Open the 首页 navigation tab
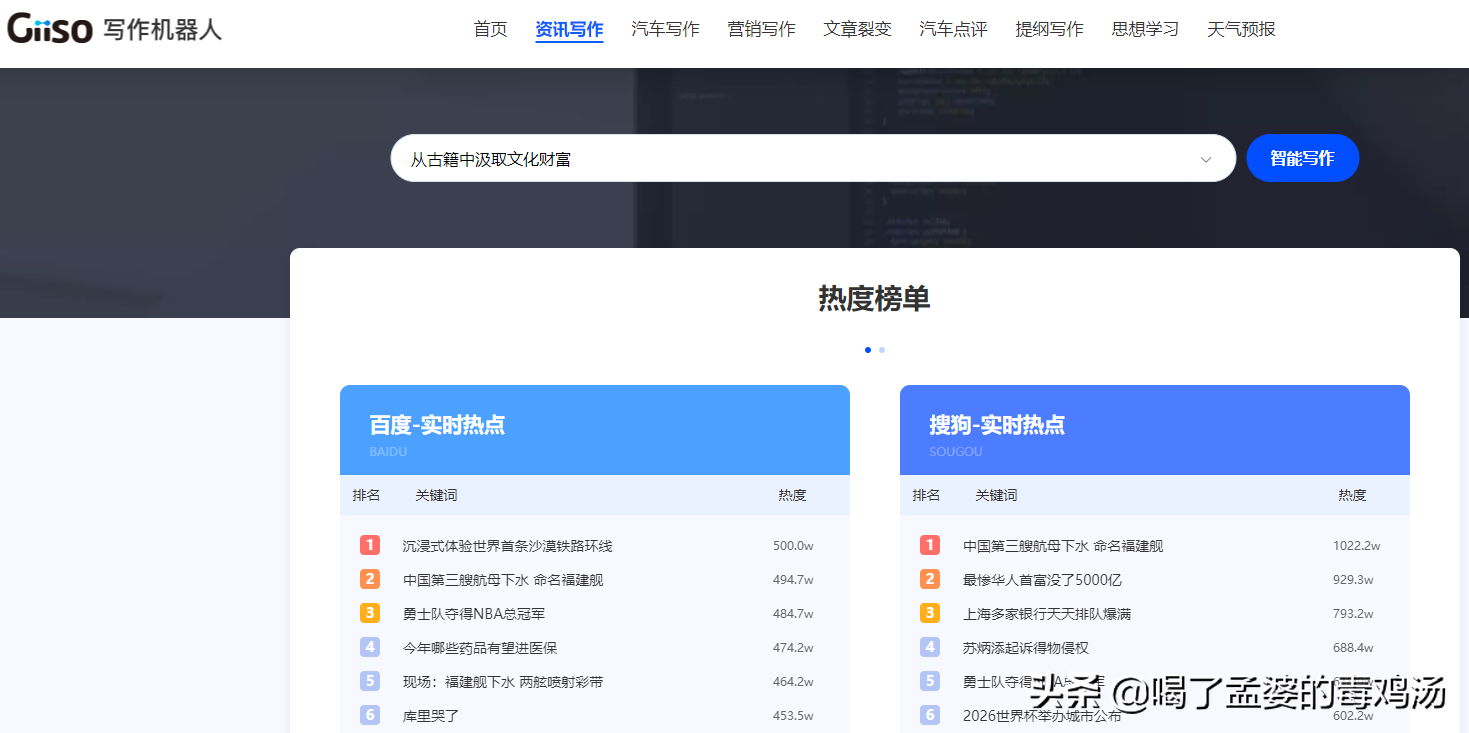 pos(490,29)
